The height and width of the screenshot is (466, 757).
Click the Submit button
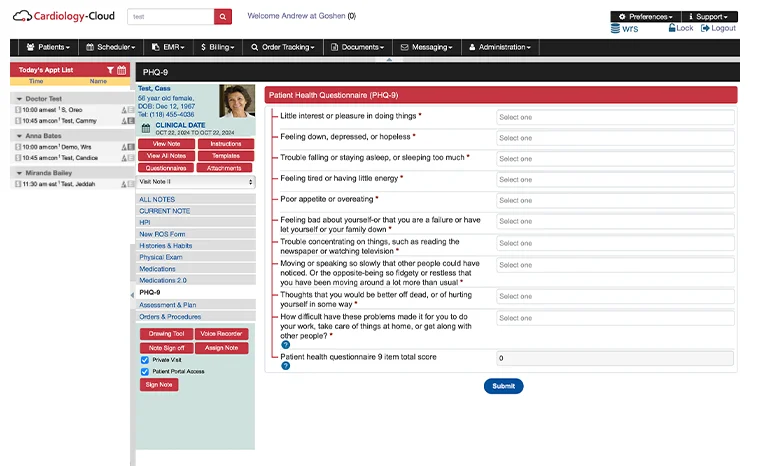(503, 386)
